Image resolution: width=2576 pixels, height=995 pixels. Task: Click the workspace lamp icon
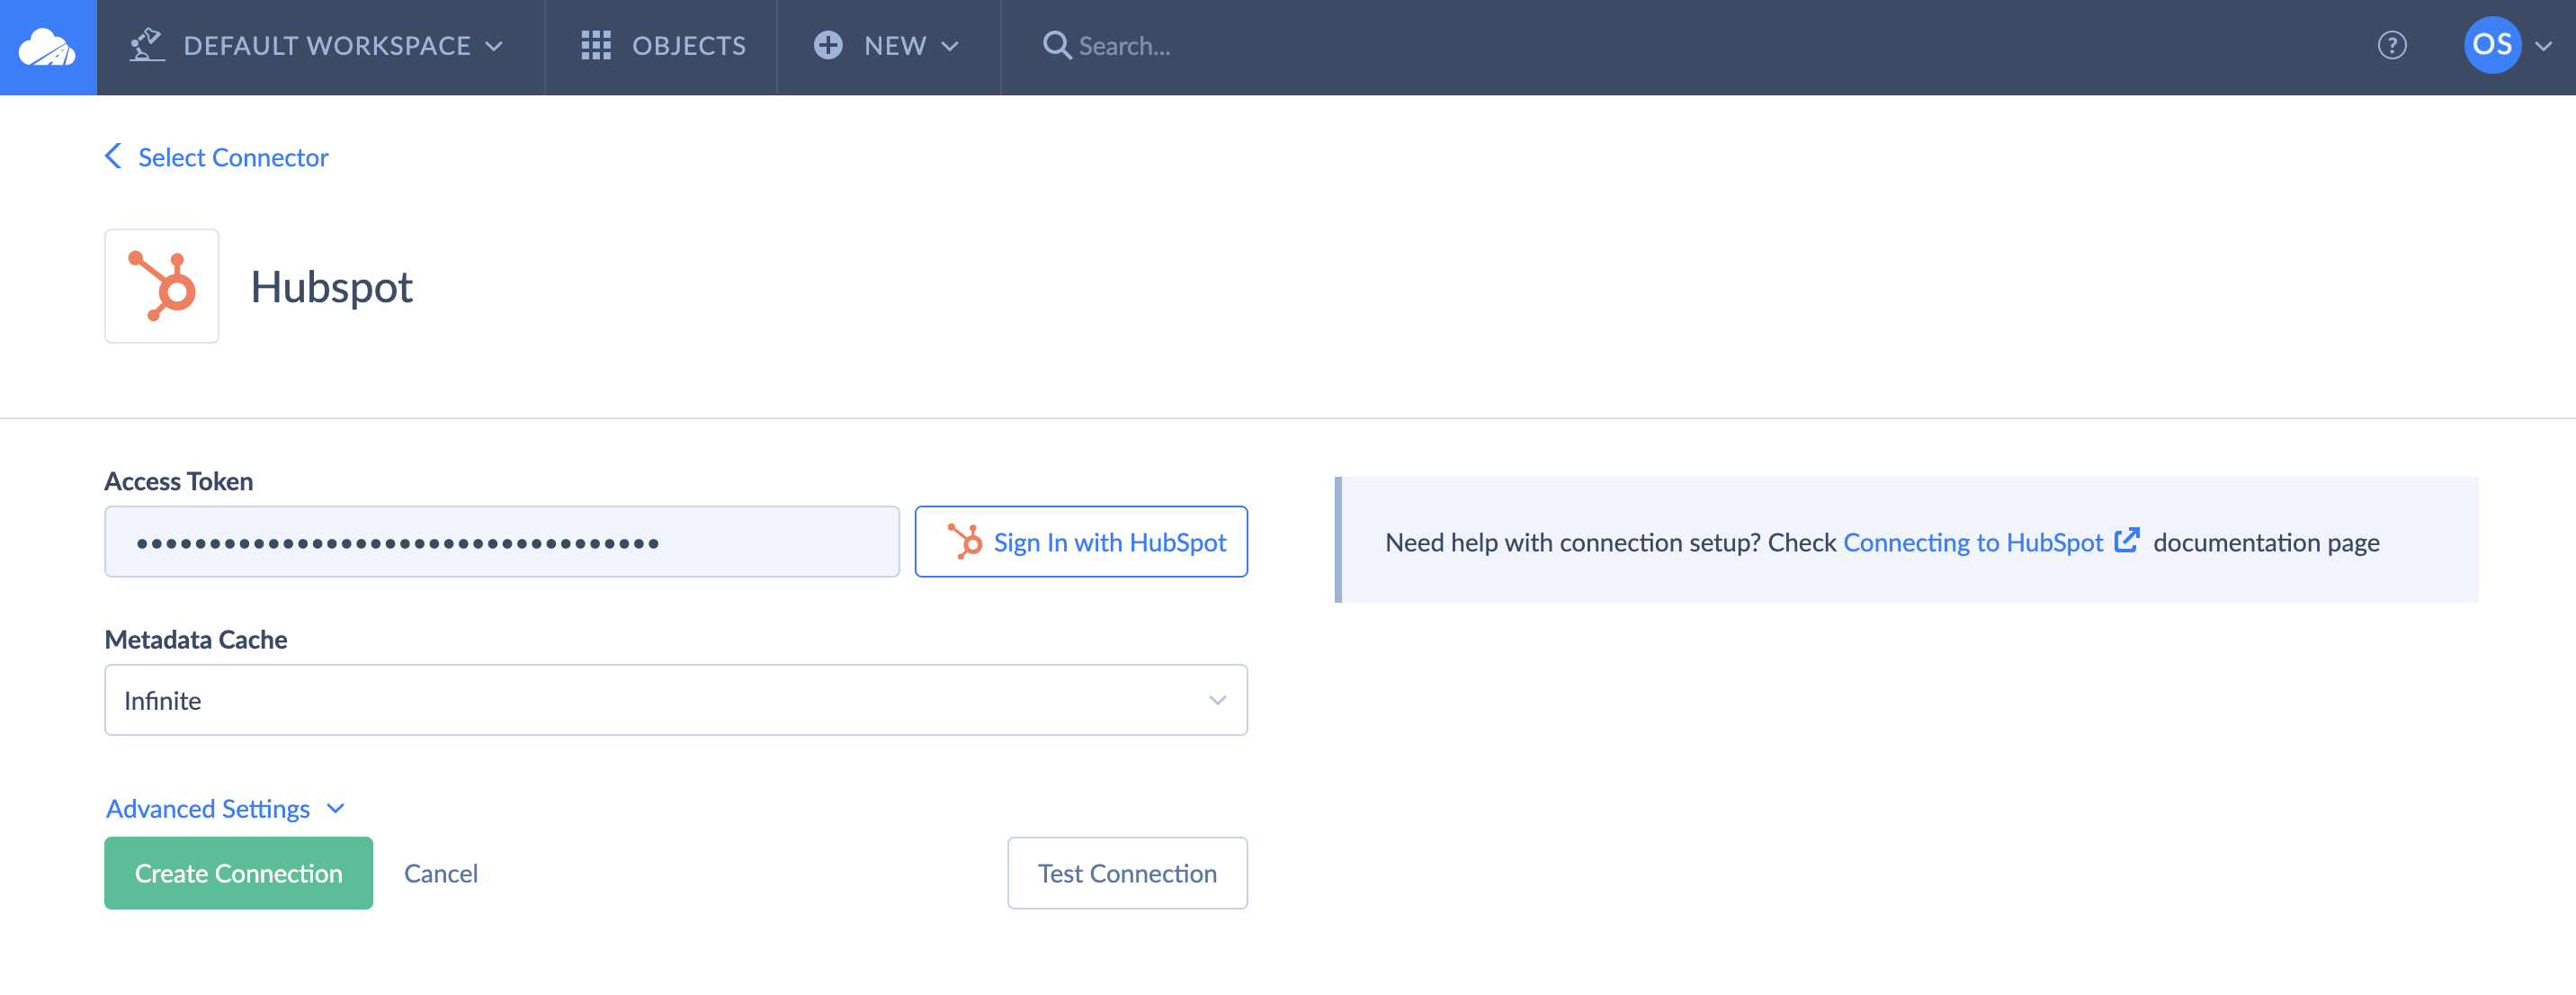point(146,45)
